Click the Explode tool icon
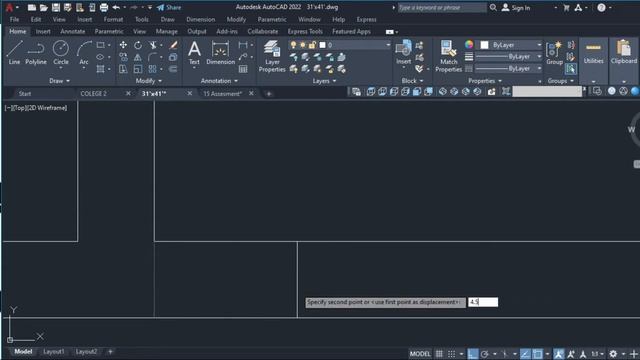640x360 pixels. [x=173, y=57]
